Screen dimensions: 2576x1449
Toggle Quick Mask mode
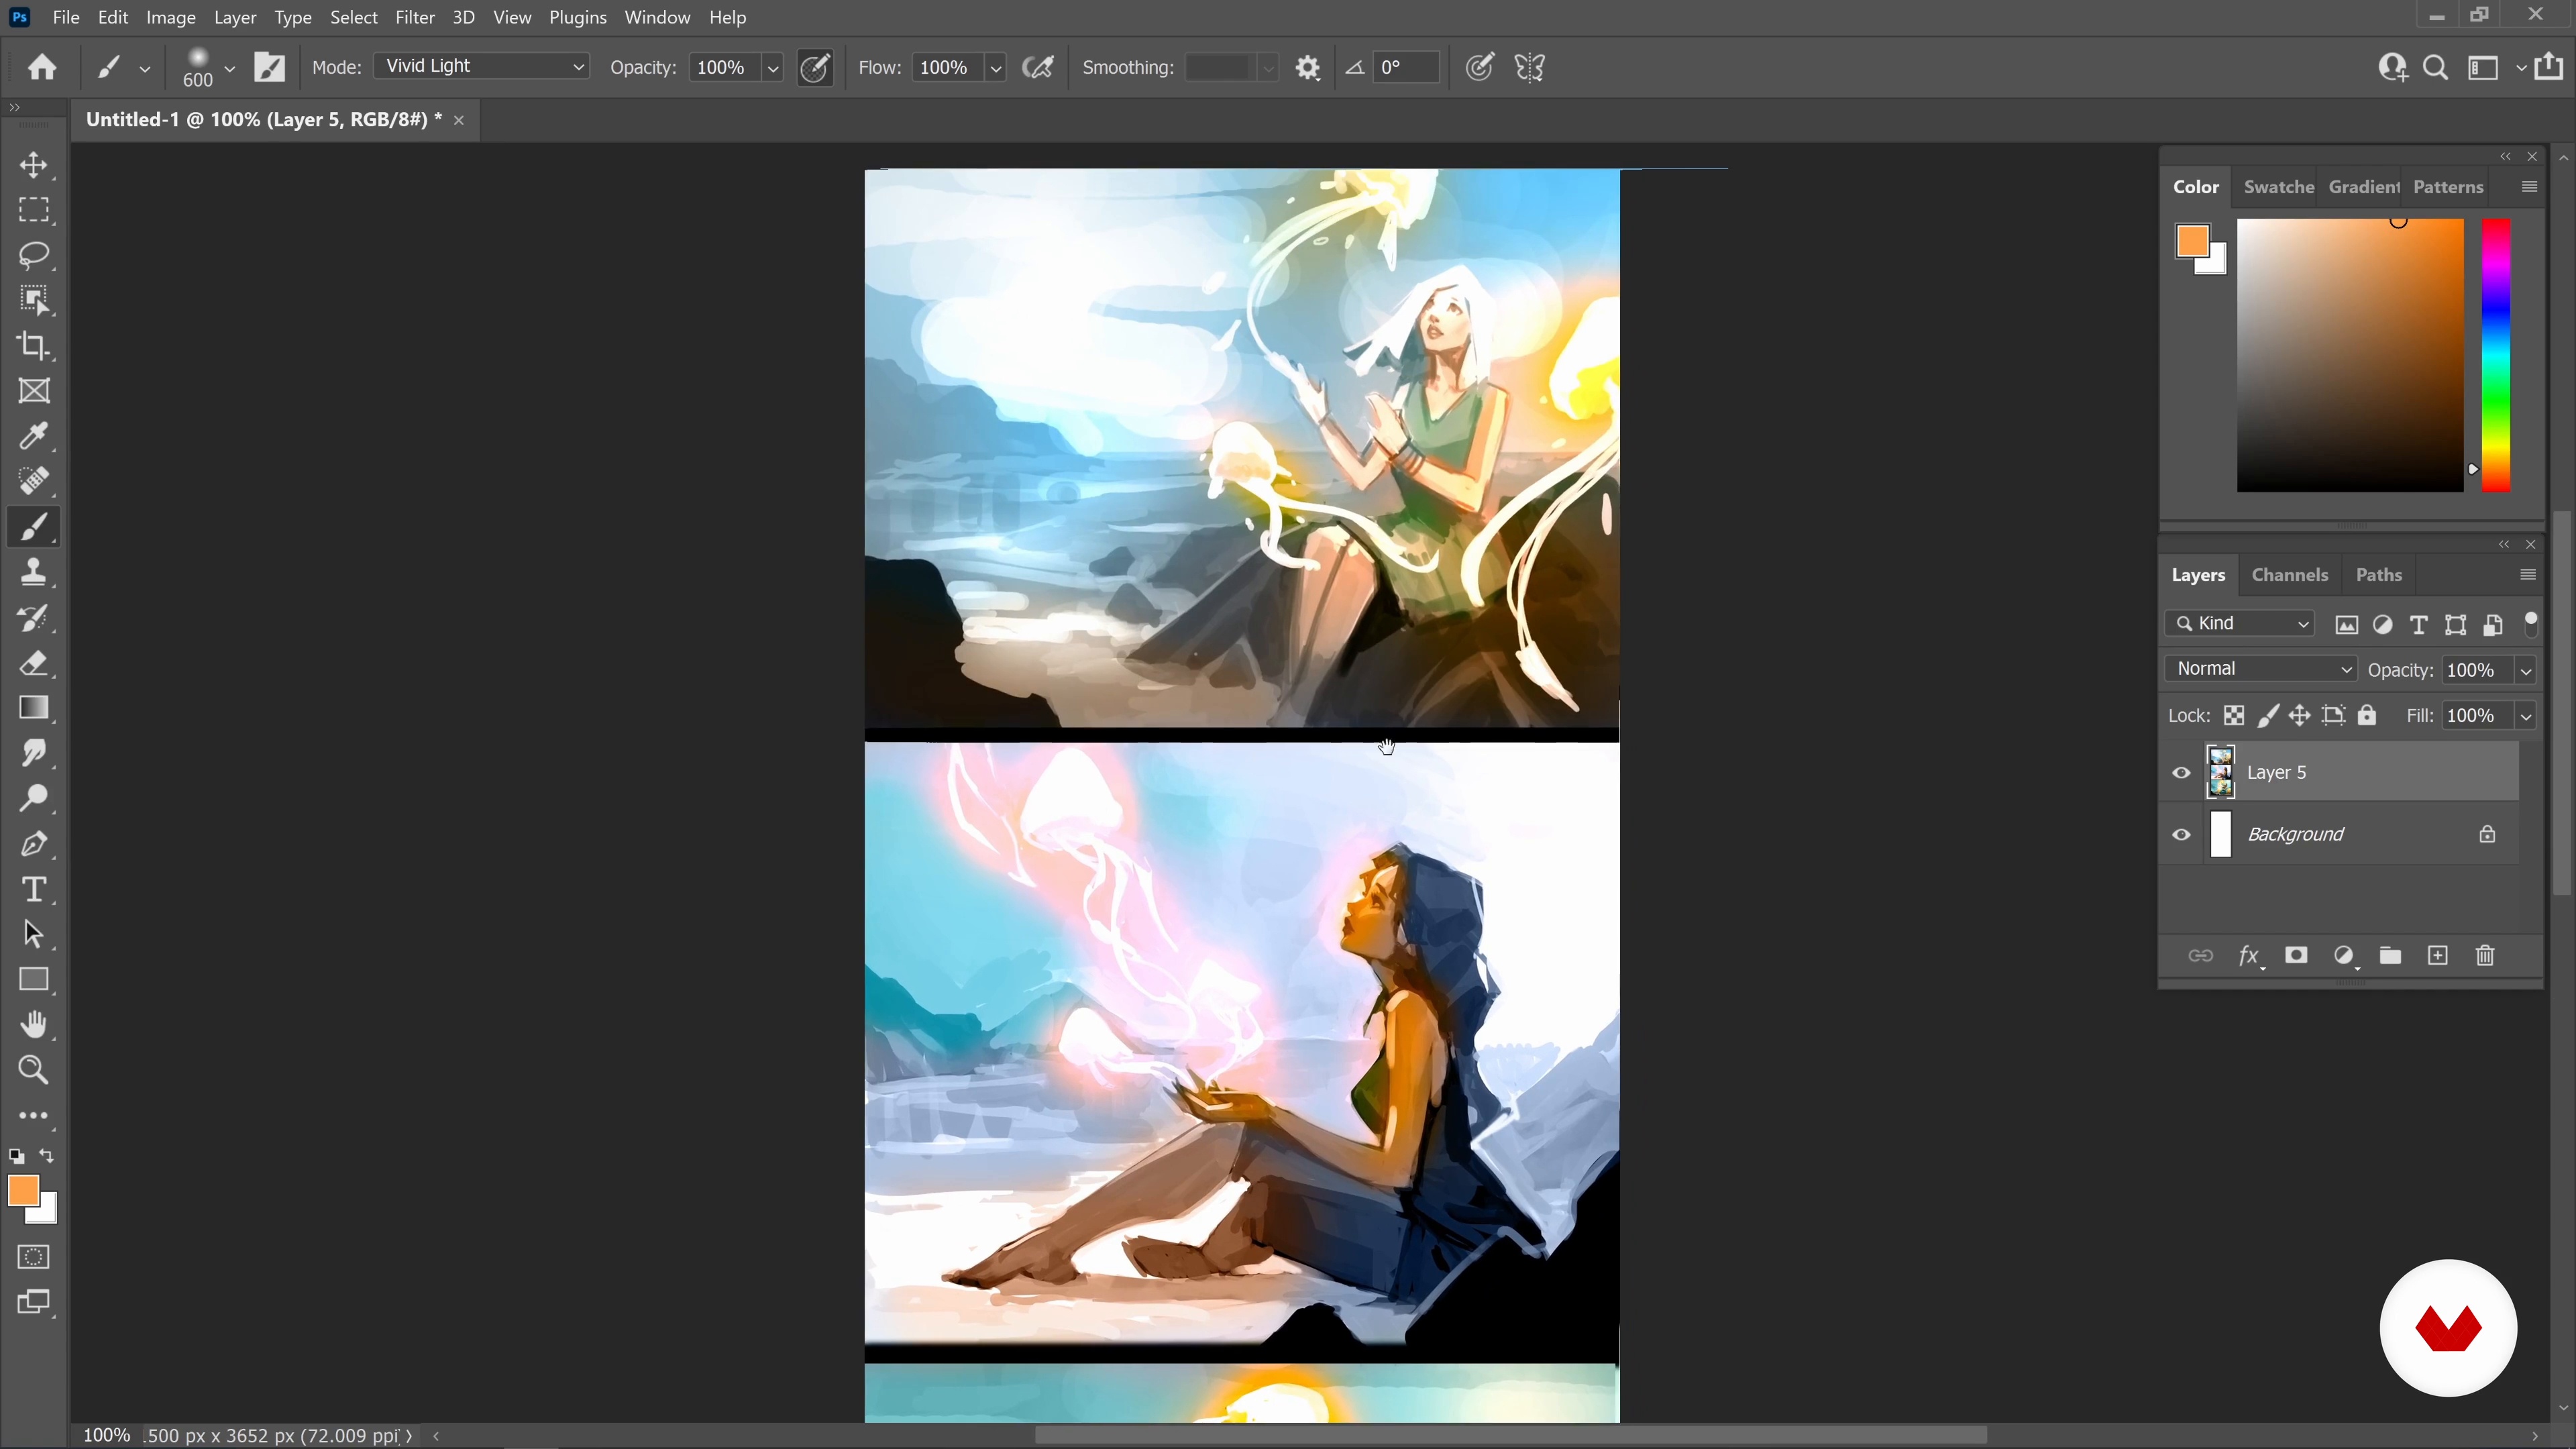coord(34,1257)
